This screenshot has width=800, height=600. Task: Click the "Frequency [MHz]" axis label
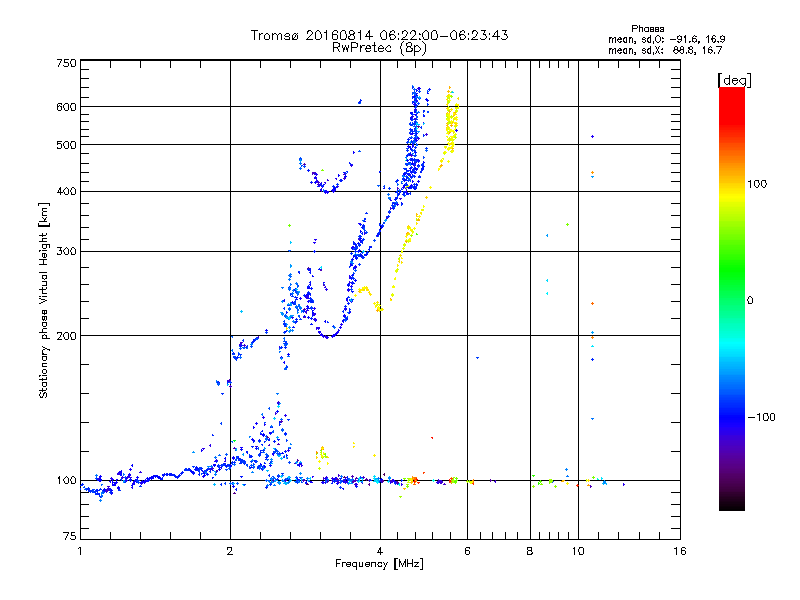(x=379, y=564)
